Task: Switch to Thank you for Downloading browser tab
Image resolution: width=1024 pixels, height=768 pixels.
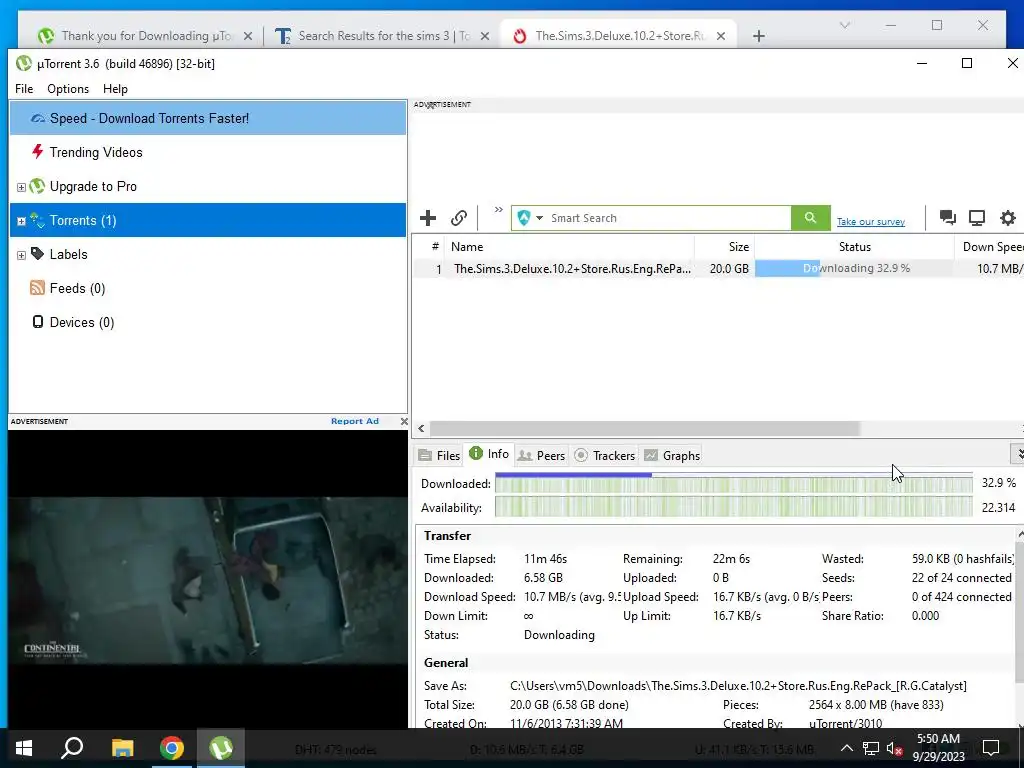Action: [145, 36]
